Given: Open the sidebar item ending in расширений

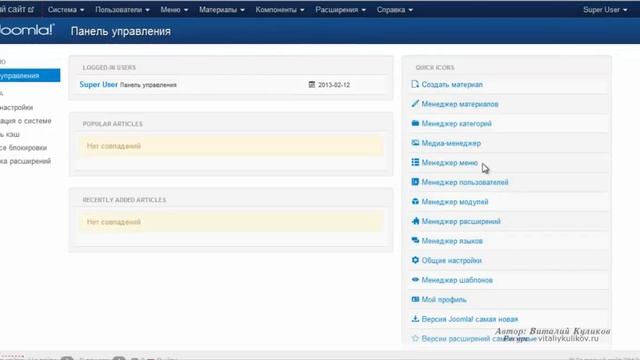Looking at the screenshot, I should click(x=26, y=161).
